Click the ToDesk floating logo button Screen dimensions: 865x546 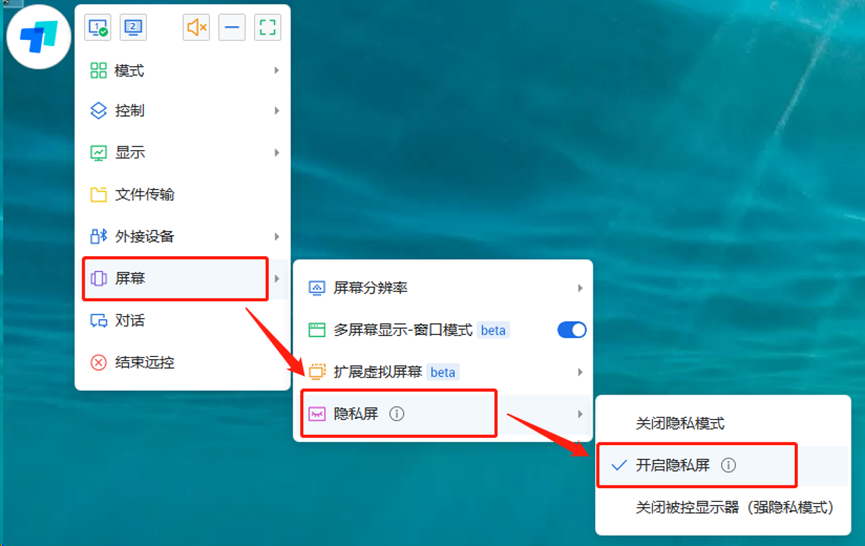point(39,37)
